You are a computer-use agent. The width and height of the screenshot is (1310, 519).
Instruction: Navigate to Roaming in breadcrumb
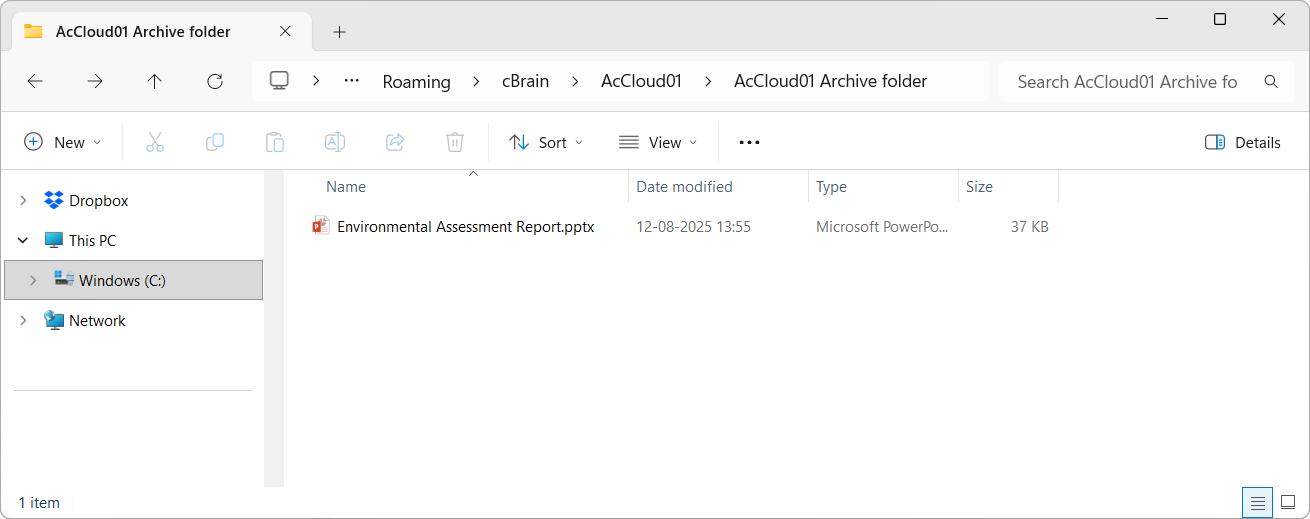click(416, 81)
